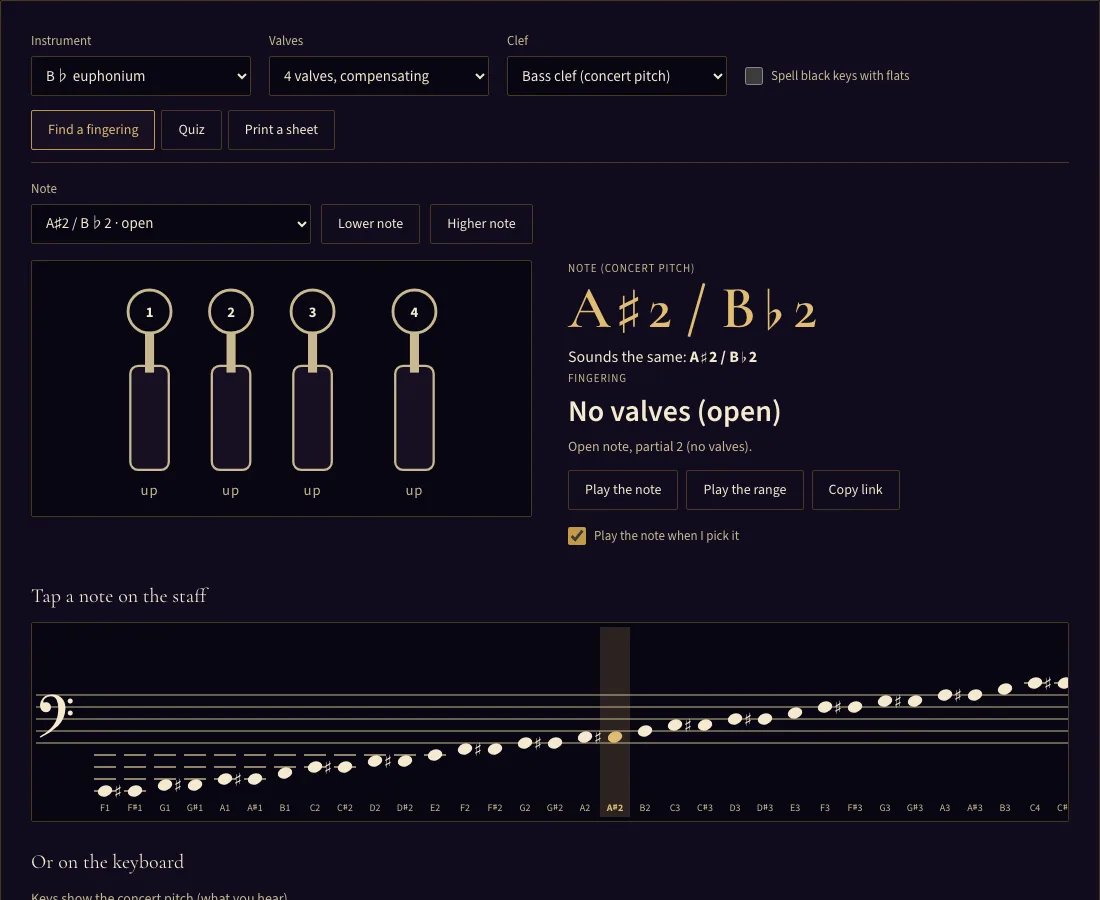Tap the F1 note on the staff
This screenshot has height=900, width=1100.
coord(105,791)
